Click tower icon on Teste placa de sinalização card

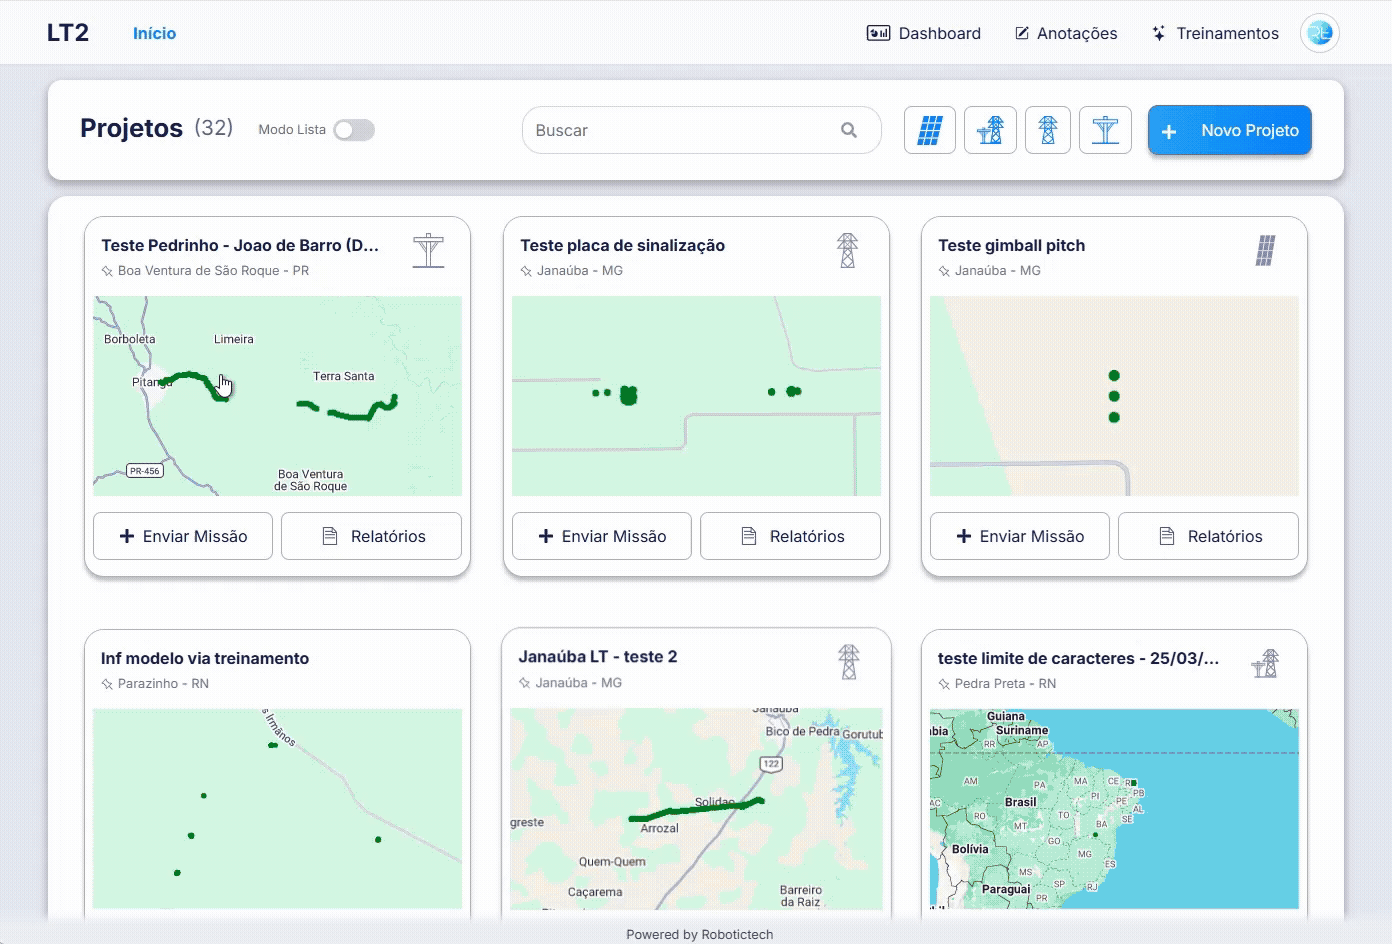[x=847, y=250]
